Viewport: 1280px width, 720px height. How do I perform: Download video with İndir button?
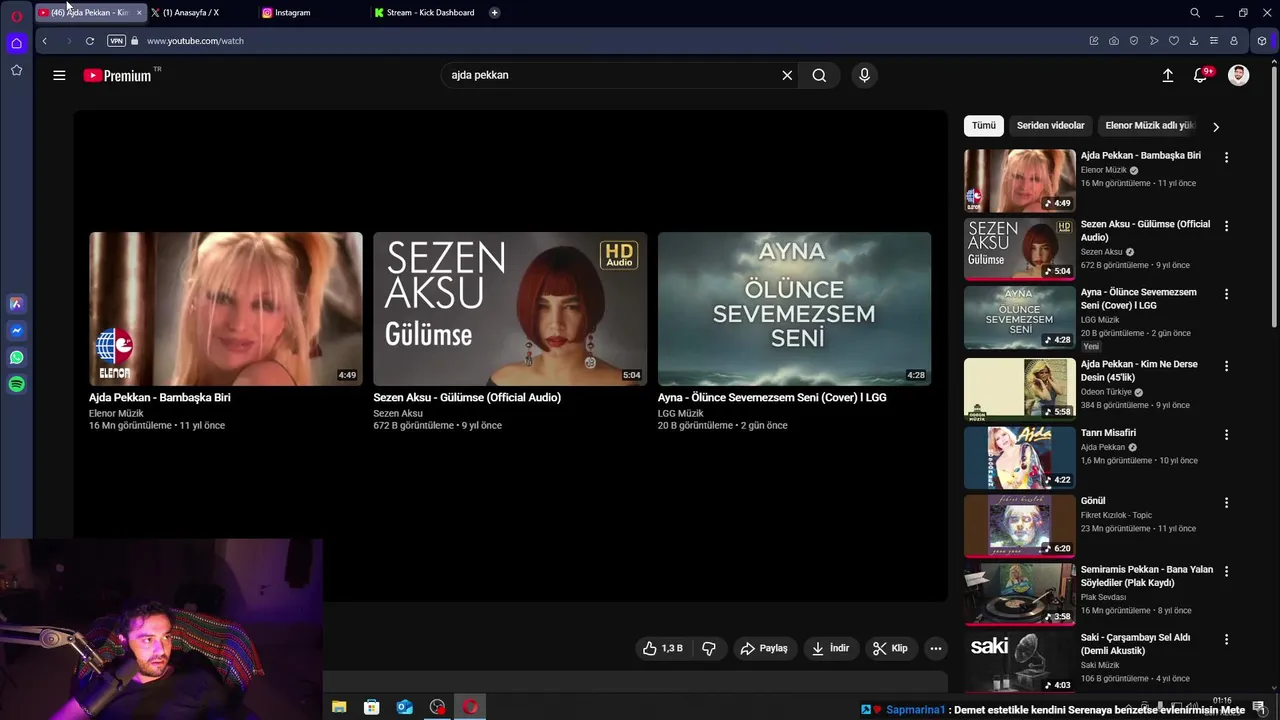(830, 648)
